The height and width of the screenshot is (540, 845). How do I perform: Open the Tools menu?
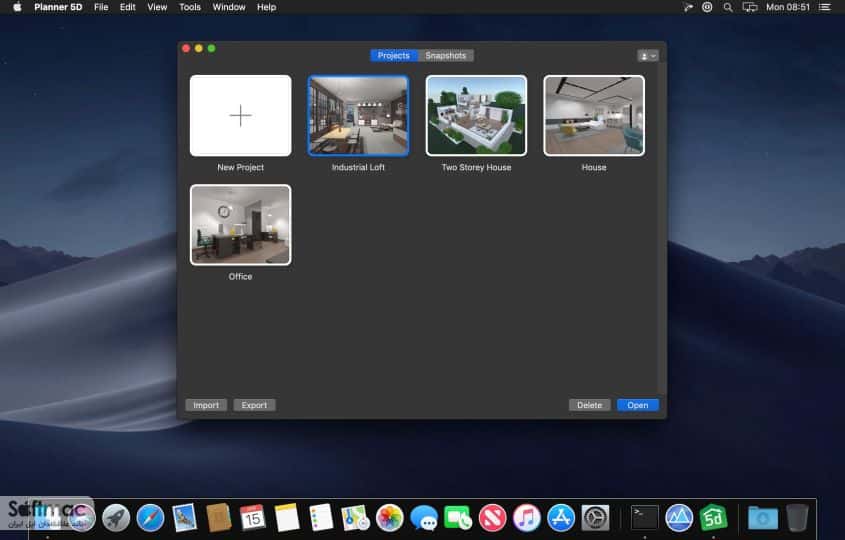pyautogui.click(x=190, y=7)
